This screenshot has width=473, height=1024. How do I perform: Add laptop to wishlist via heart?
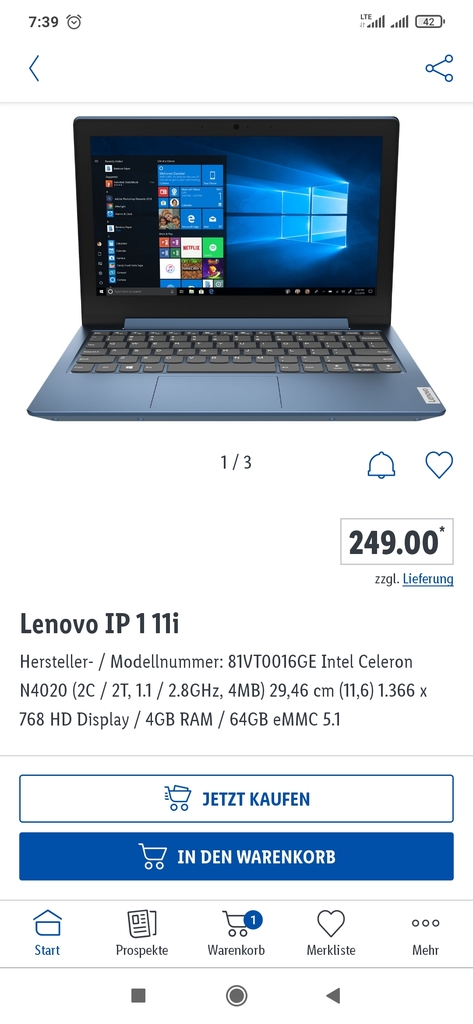click(439, 464)
